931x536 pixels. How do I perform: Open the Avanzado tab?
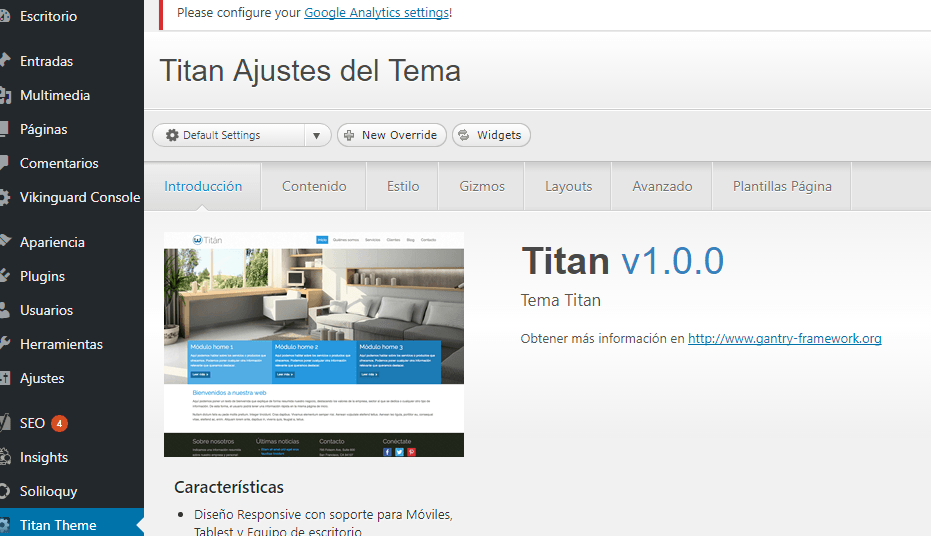(x=662, y=186)
